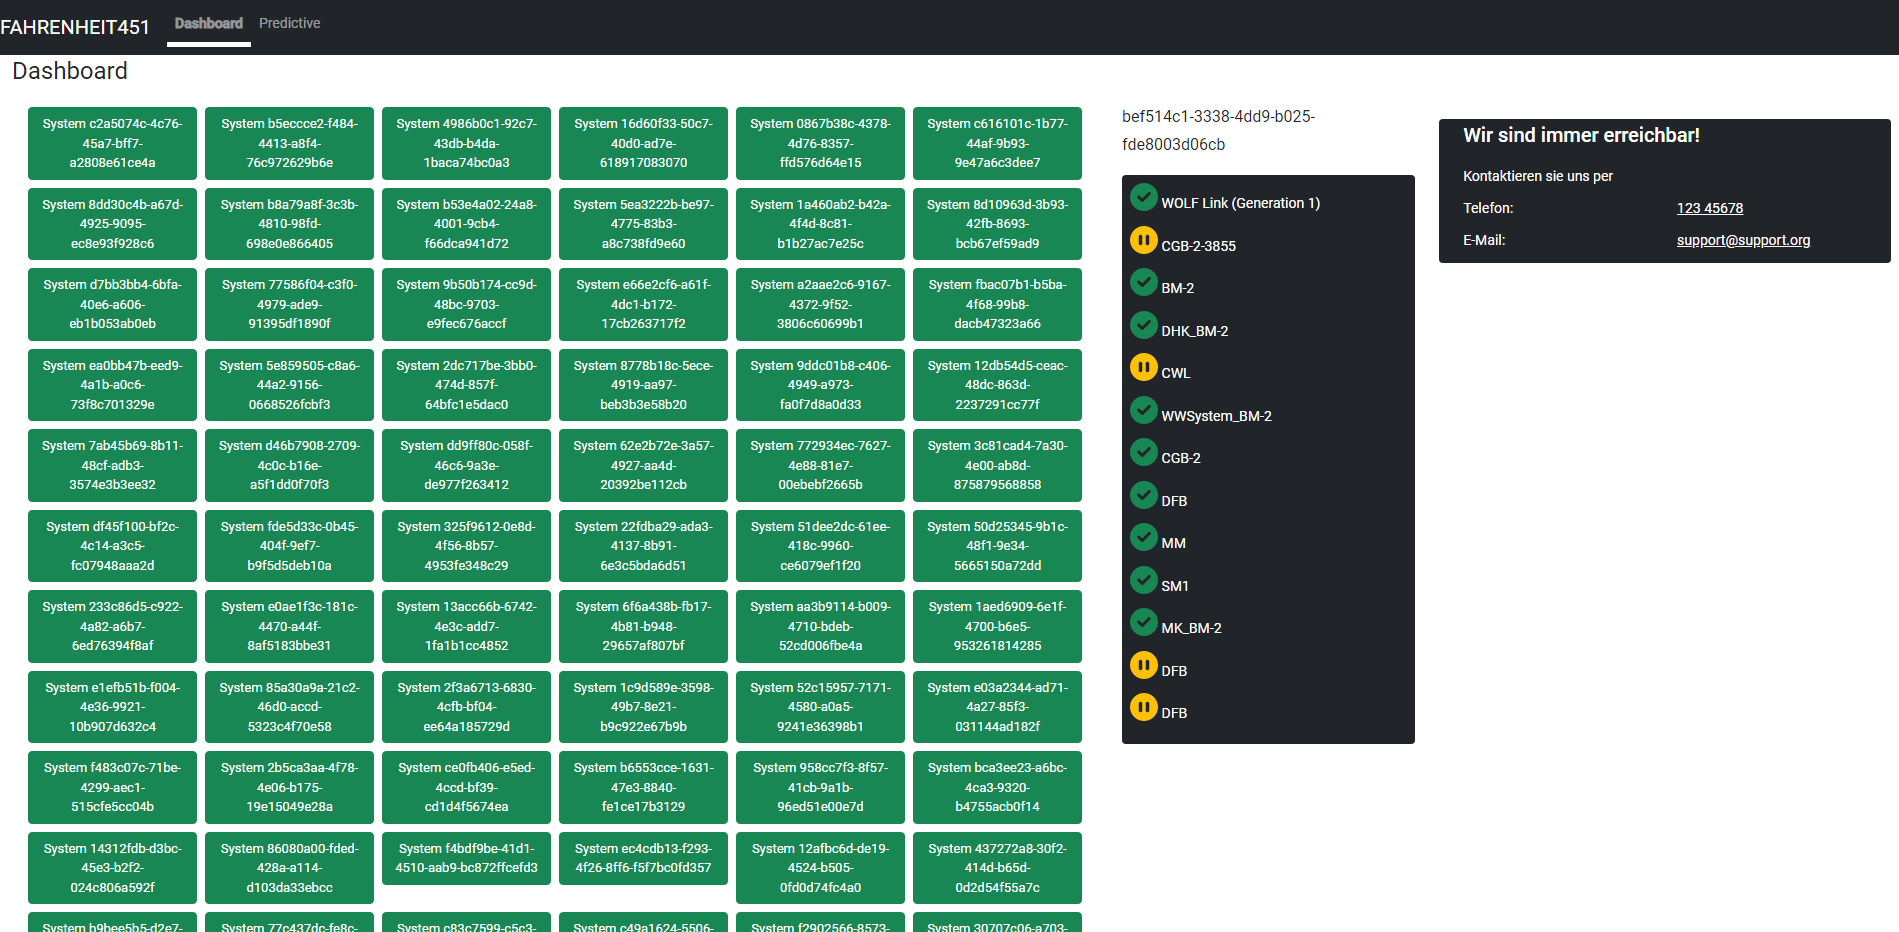Click the System 12db54d5 tile

[997, 385]
